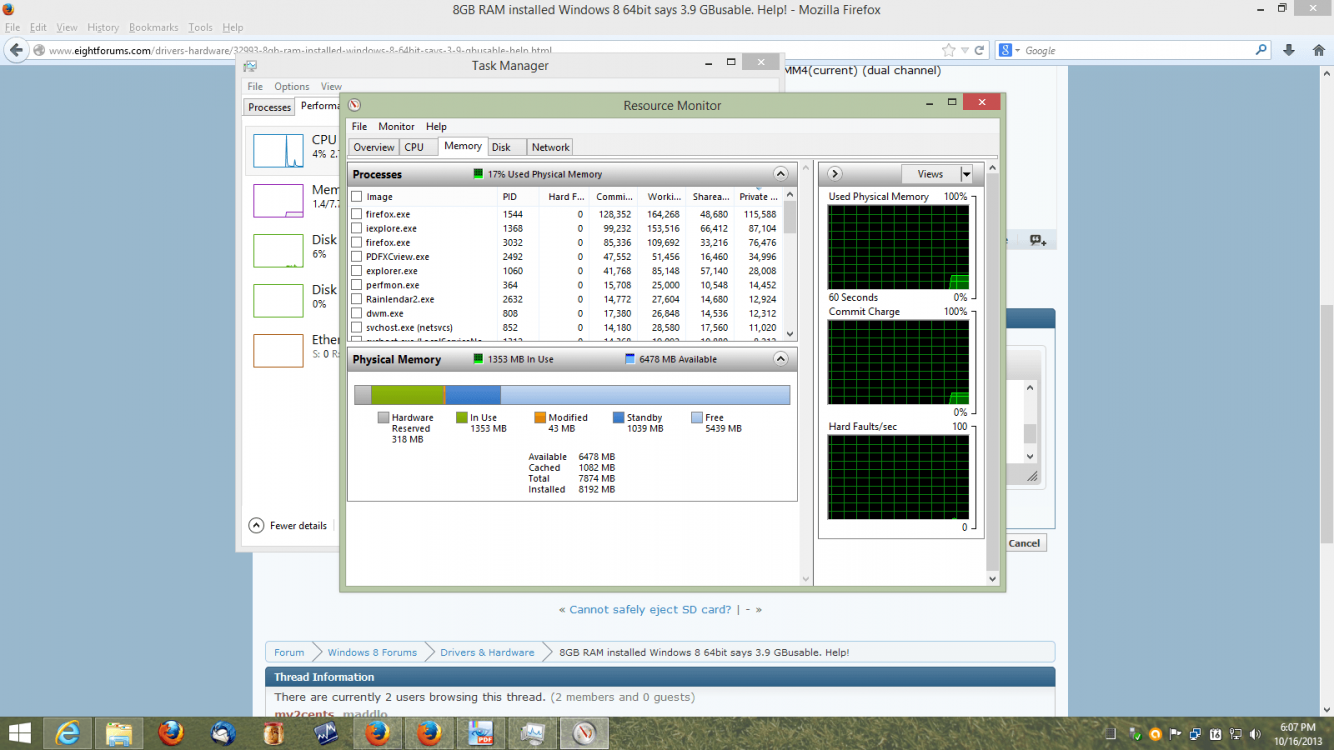Image resolution: width=1334 pixels, height=750 pixels.
Task: Select the CPU graph thumbnail in Task Manager
Action: click(278, 150)
